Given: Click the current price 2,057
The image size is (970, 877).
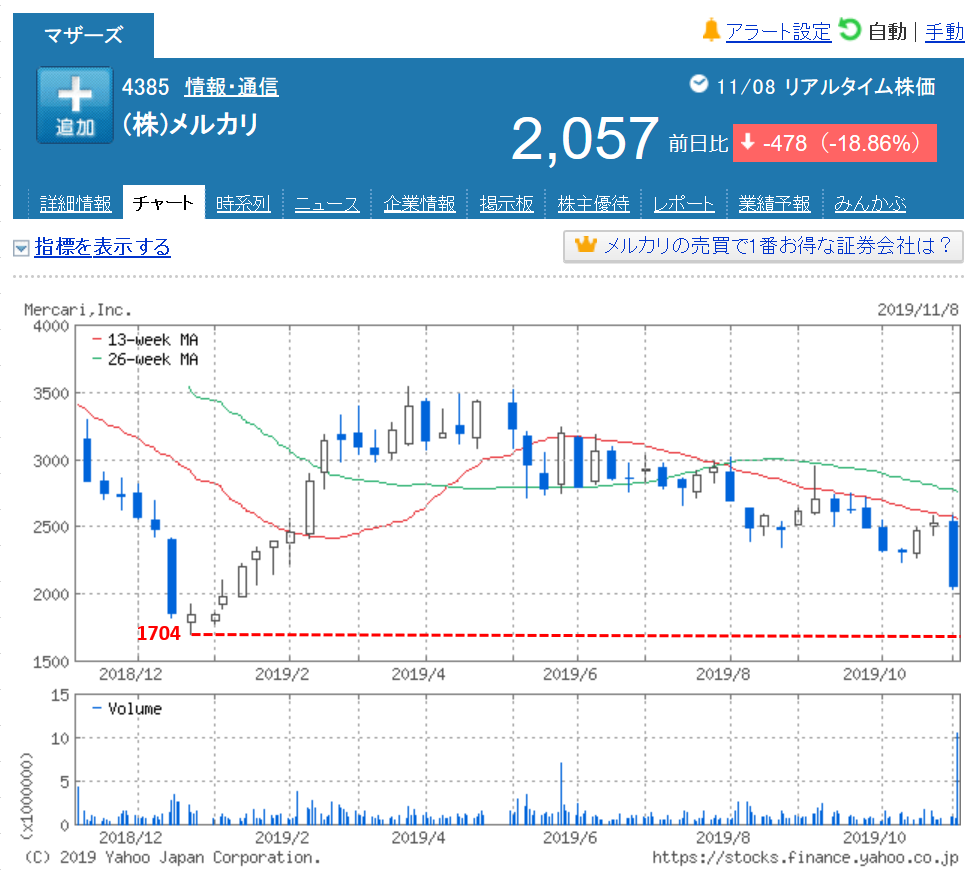Looking at the screenshot, I should click(x=585, y=140).
